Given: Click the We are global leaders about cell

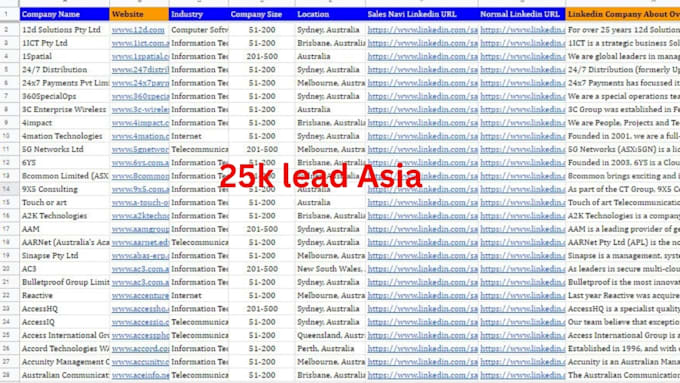Looking at the screenshot, I should (623, 56).
